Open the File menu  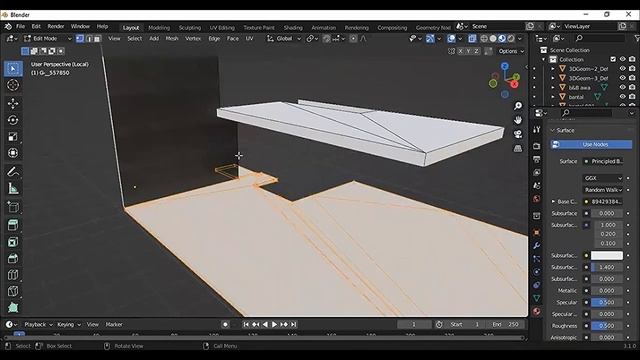20,27
